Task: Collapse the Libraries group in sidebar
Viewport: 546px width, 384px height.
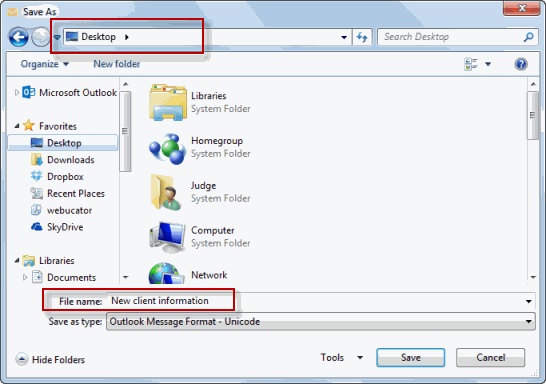Action: [17, 260]
